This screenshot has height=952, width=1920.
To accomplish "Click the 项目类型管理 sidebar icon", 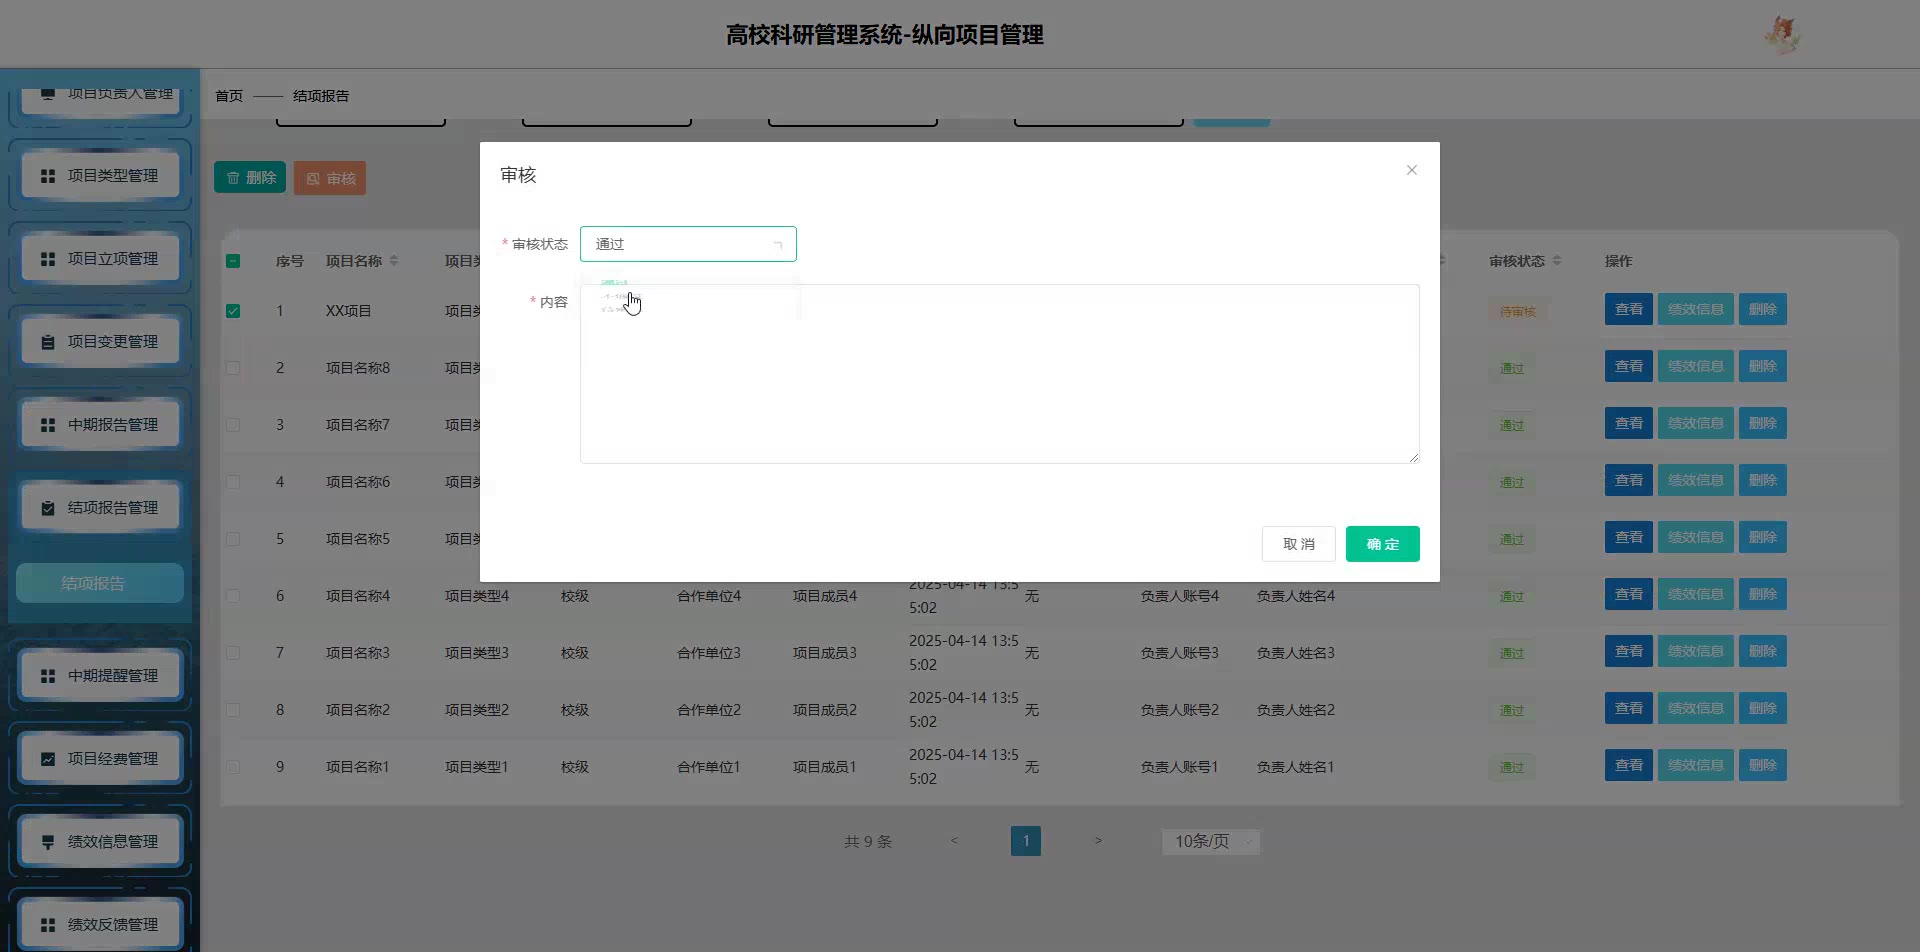I will [47, 176].
